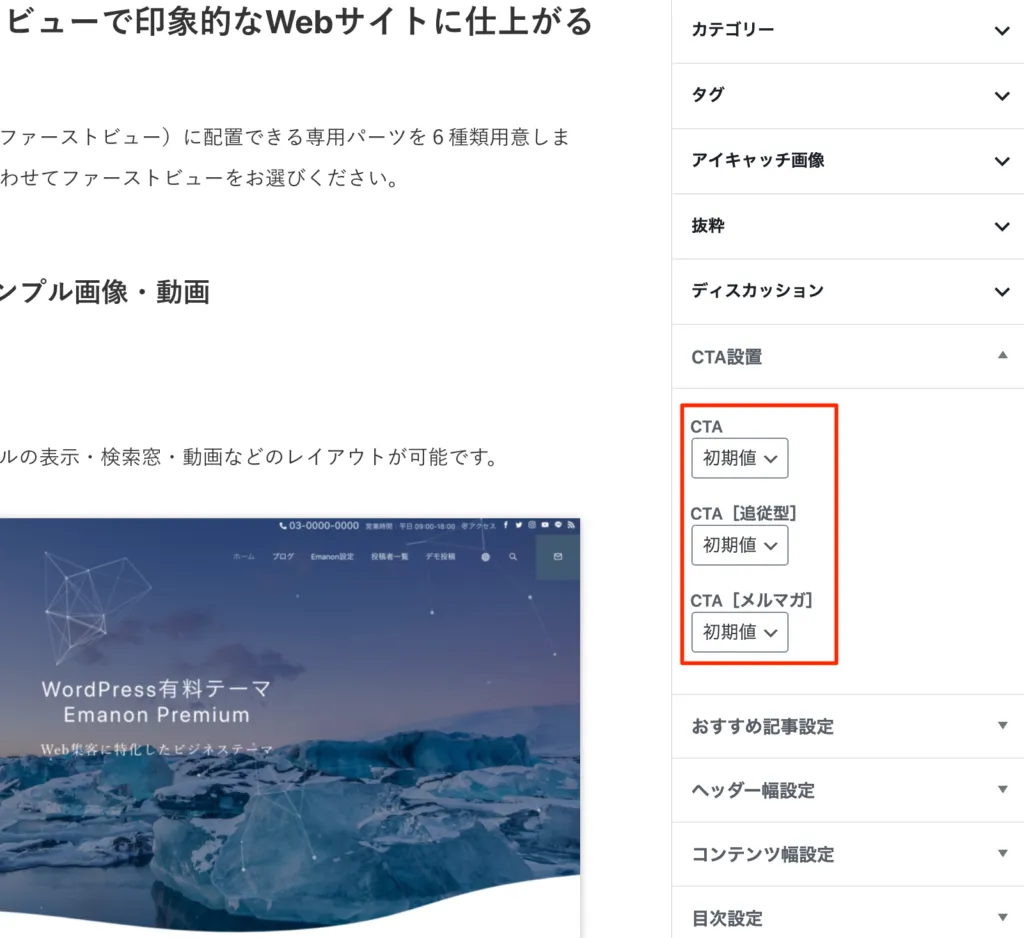Click the paragraph mentioning 専用パーツを6種類
Screen dimensions: 1024x938
pos(285,157)
